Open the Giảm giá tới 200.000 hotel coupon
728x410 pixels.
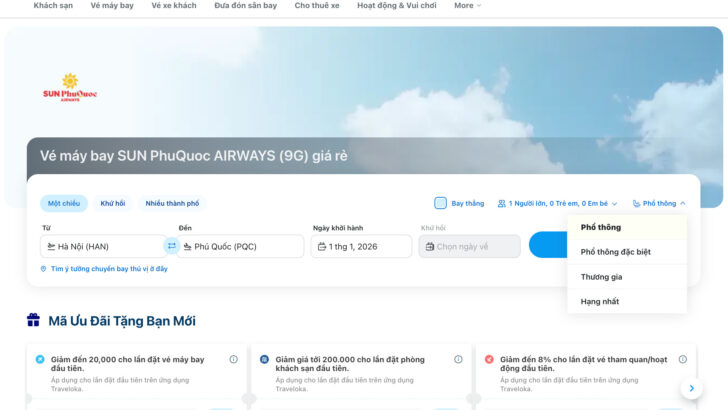(x=361, y=375)
